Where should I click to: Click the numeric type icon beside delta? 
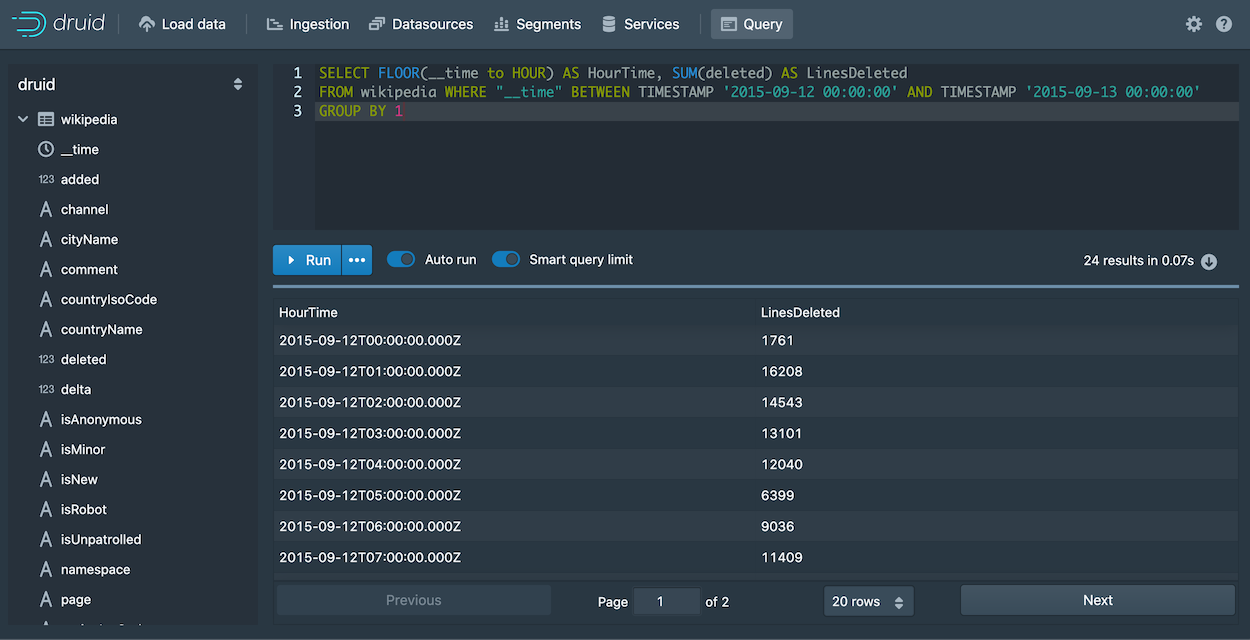pyautogui.click(x=46, y=389)
